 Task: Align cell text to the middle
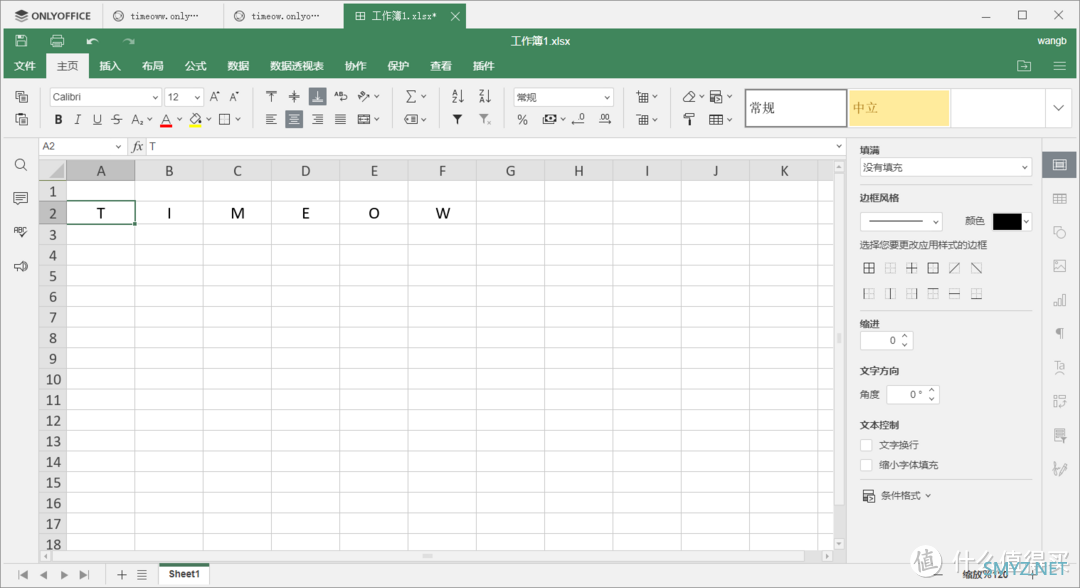(x=294, y=97)
